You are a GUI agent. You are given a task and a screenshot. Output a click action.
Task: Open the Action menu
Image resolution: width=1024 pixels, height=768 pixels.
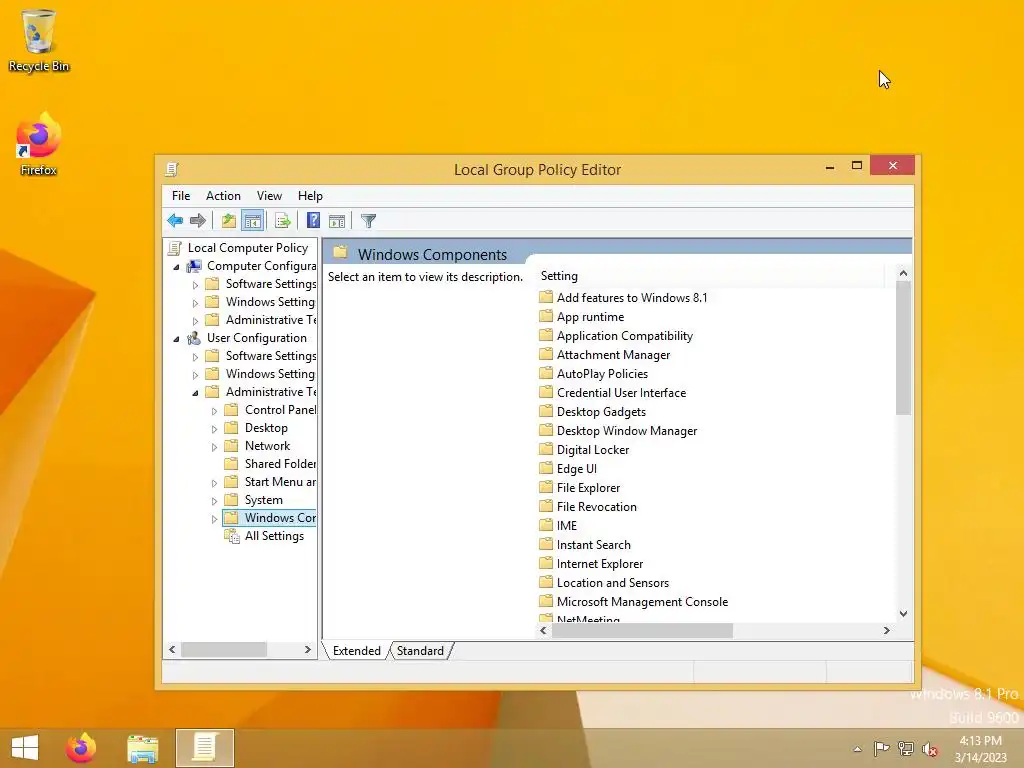(223, 196)
